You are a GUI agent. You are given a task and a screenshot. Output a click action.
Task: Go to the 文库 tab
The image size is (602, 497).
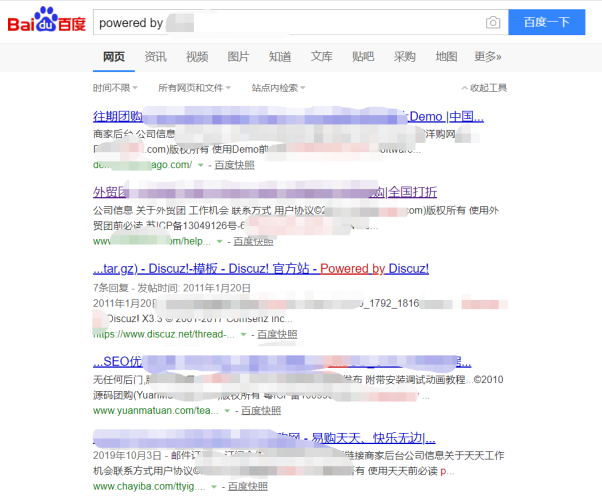321,57
